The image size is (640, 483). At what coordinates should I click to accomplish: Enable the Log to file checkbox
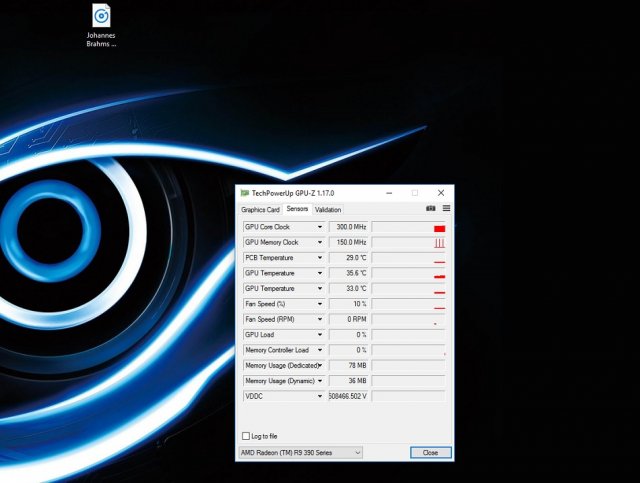tap(246, 436)
